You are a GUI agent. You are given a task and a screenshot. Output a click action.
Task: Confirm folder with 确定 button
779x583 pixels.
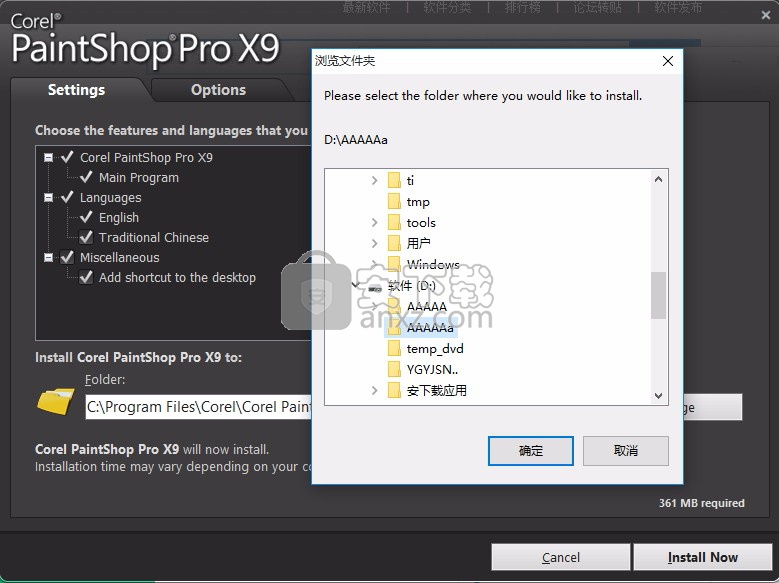click(531, 451)
